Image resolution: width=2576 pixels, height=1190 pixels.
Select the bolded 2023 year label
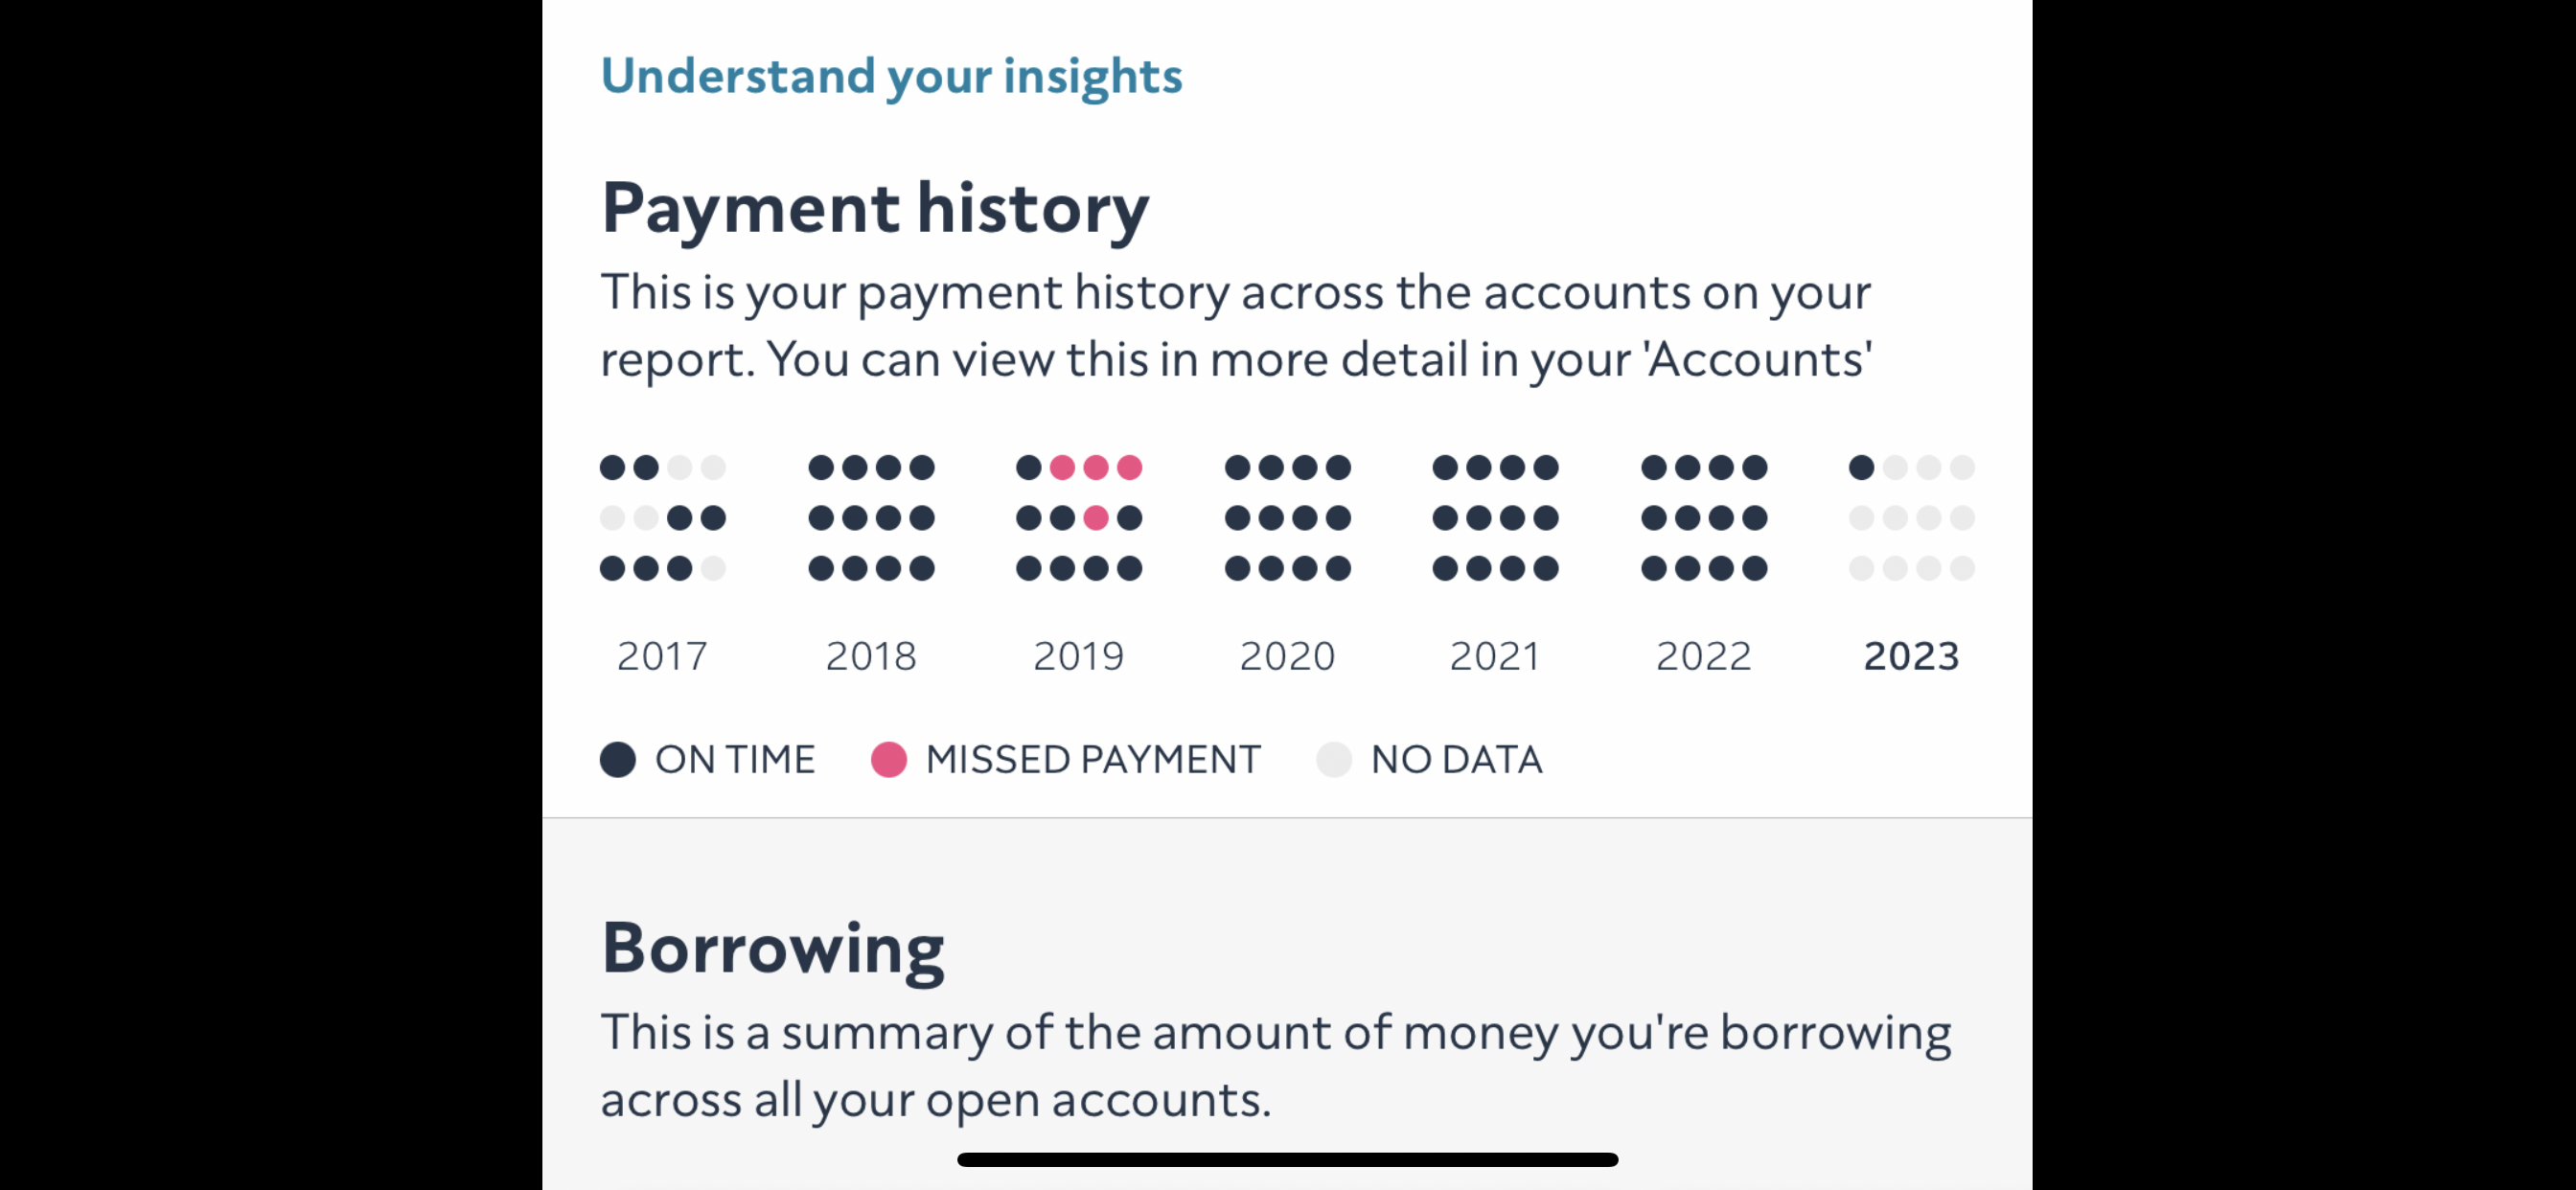pos(1912,656)
